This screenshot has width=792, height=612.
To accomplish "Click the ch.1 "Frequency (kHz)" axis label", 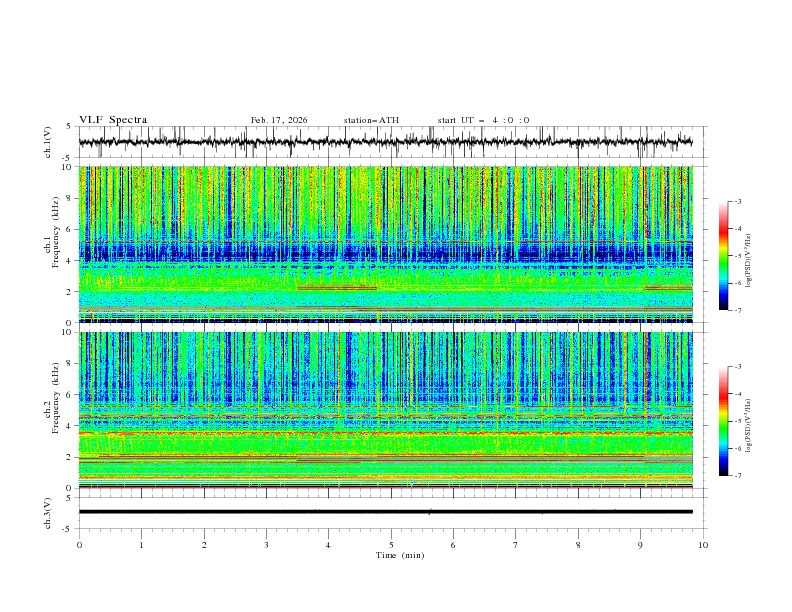I will coord(56,230).
